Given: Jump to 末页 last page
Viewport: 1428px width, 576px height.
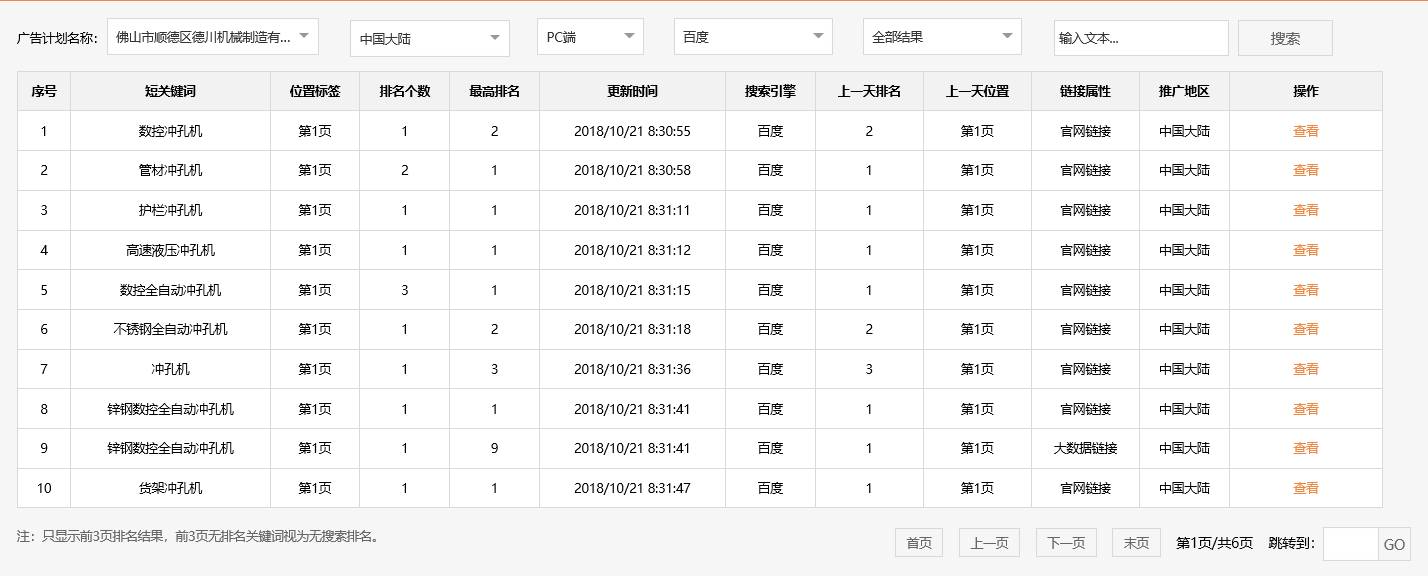Looking at the screenshot, I should 1136,543.
